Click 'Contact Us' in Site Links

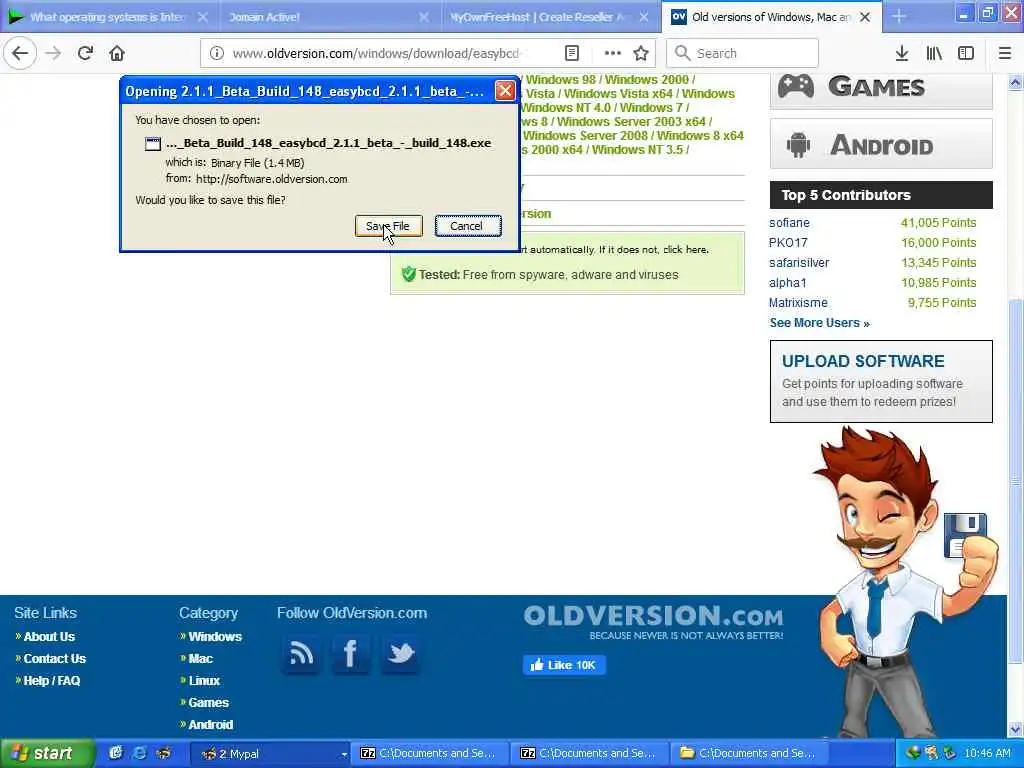[55, 658]
